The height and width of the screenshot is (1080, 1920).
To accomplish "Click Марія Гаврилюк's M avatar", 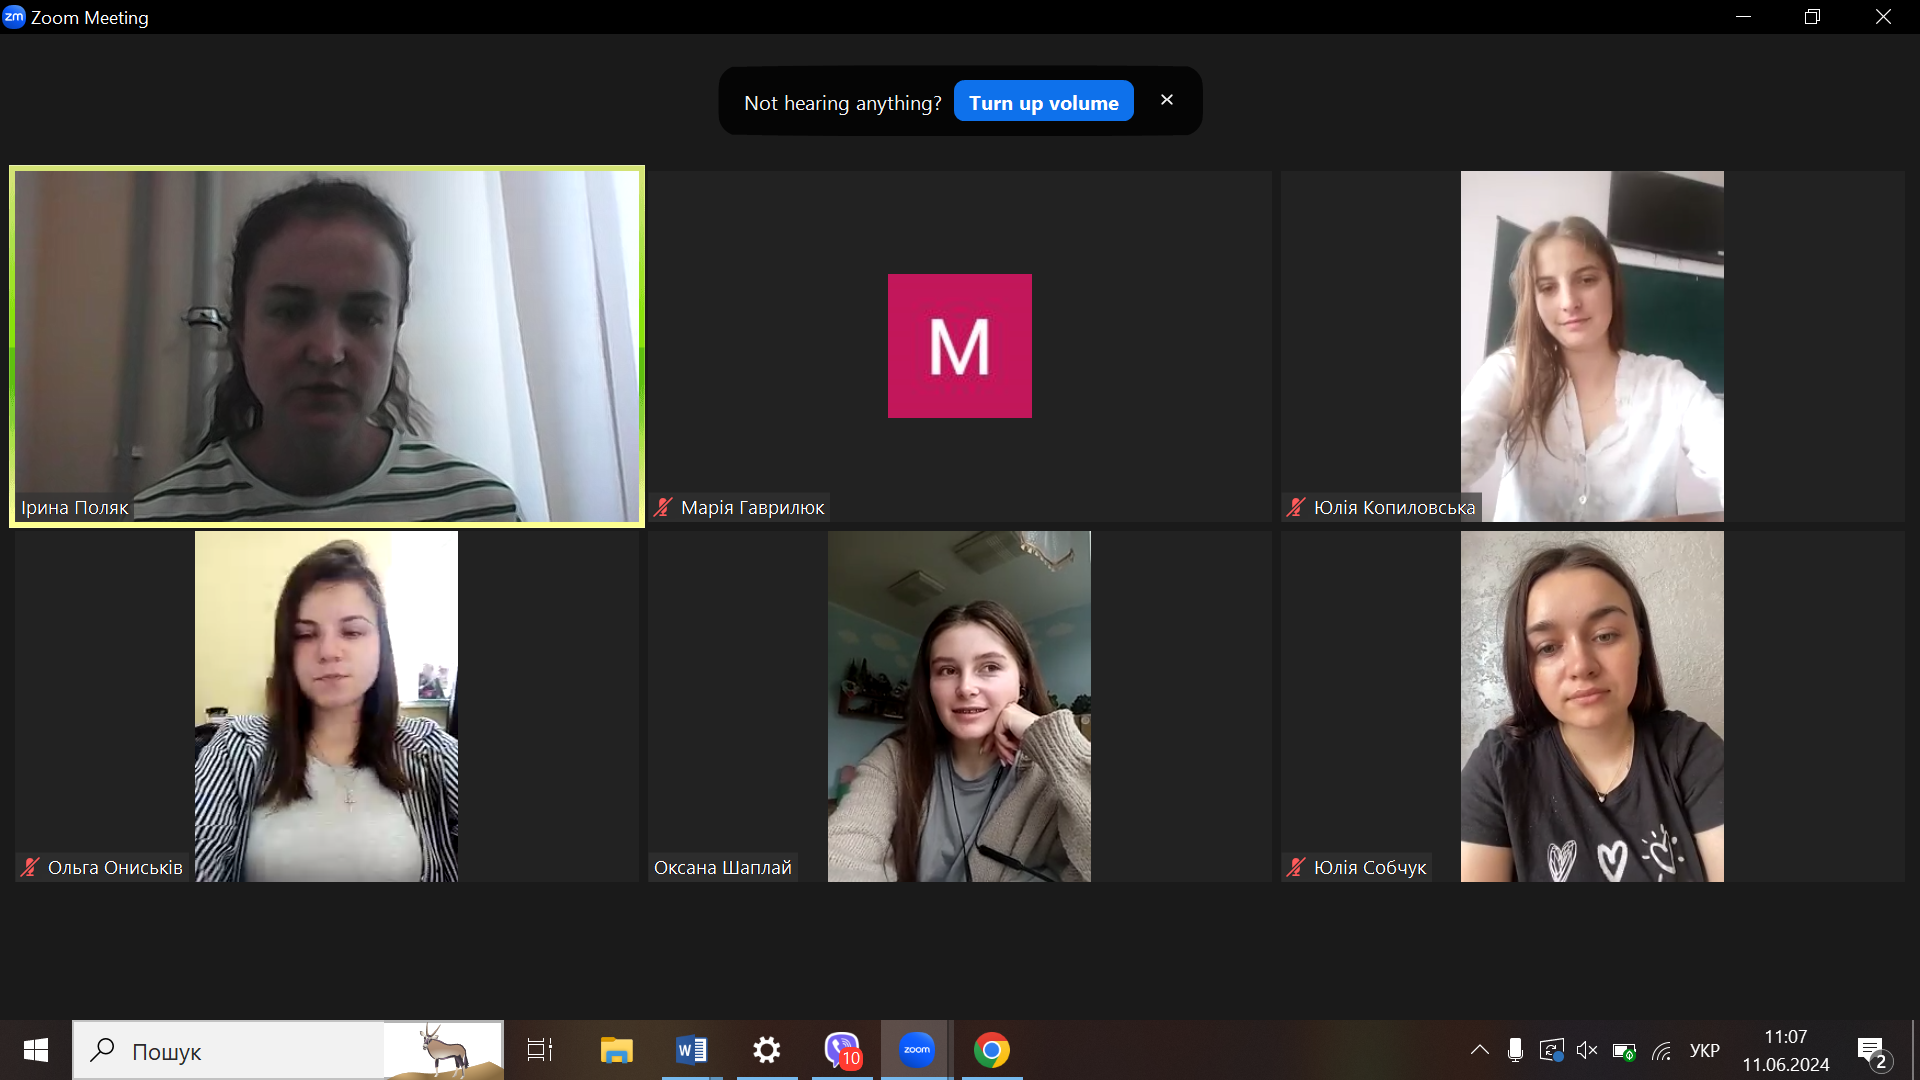I will click(x=959, y=346).
